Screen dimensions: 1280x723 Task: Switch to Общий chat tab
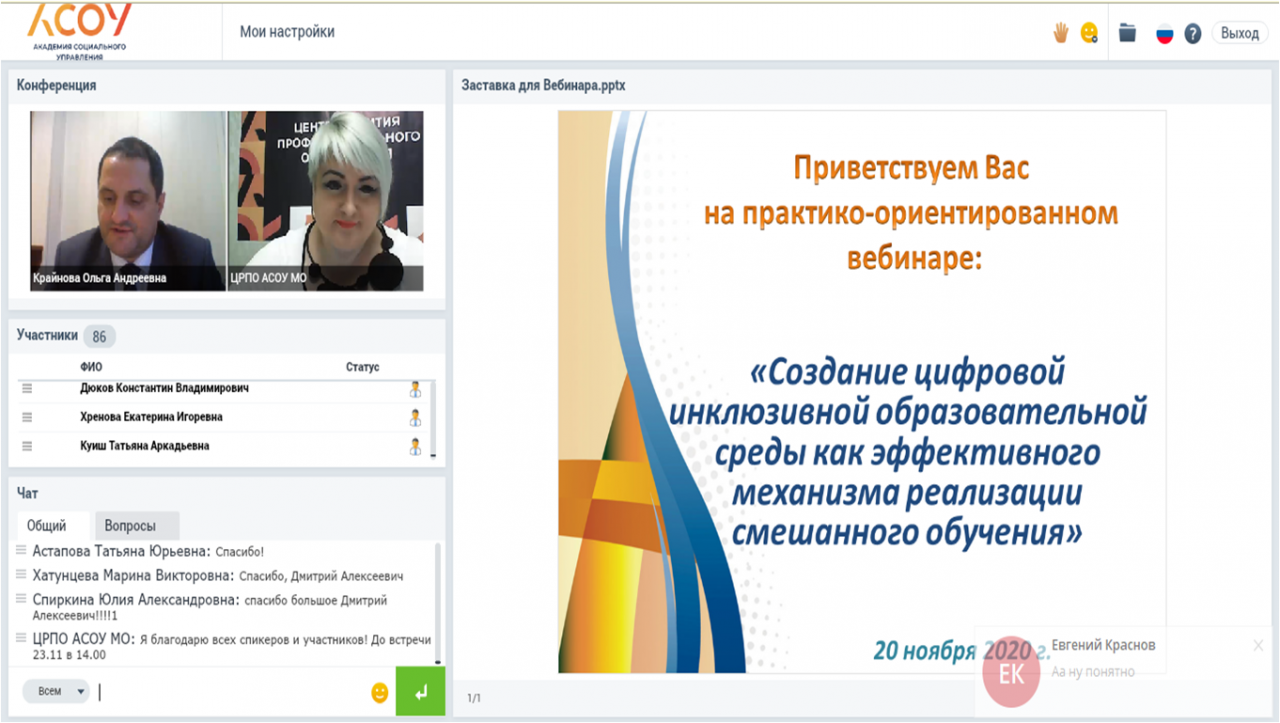click(47, 526)
